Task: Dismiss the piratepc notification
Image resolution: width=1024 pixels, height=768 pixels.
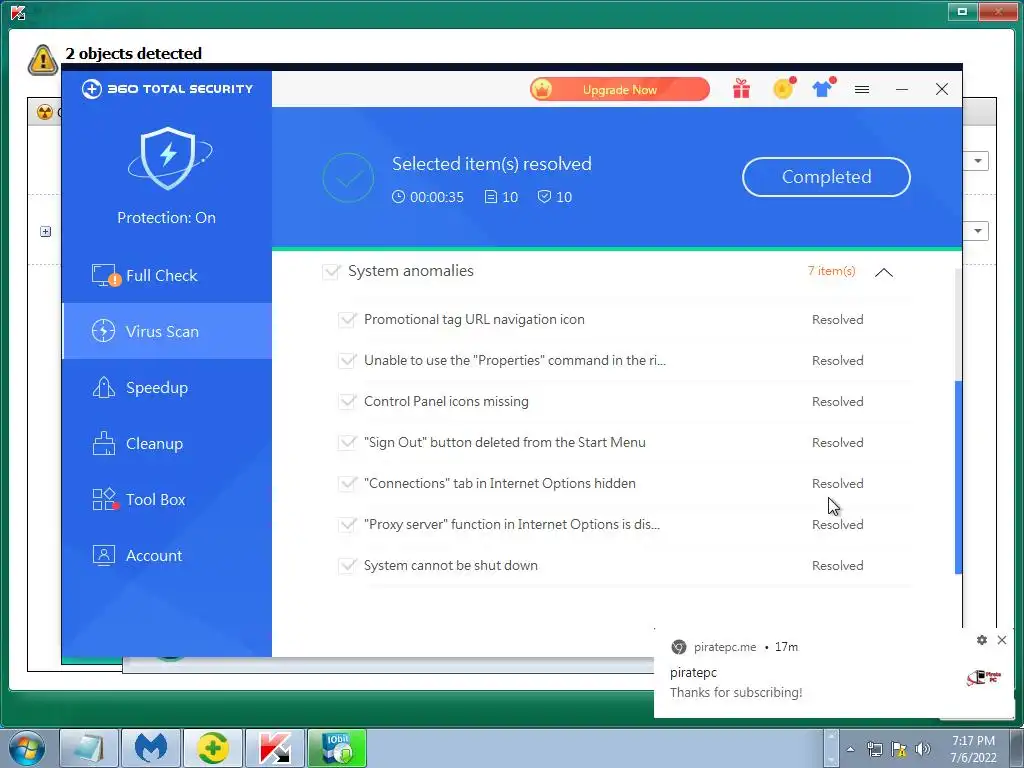Action: pyautogui.click(x=1002, y=640)
